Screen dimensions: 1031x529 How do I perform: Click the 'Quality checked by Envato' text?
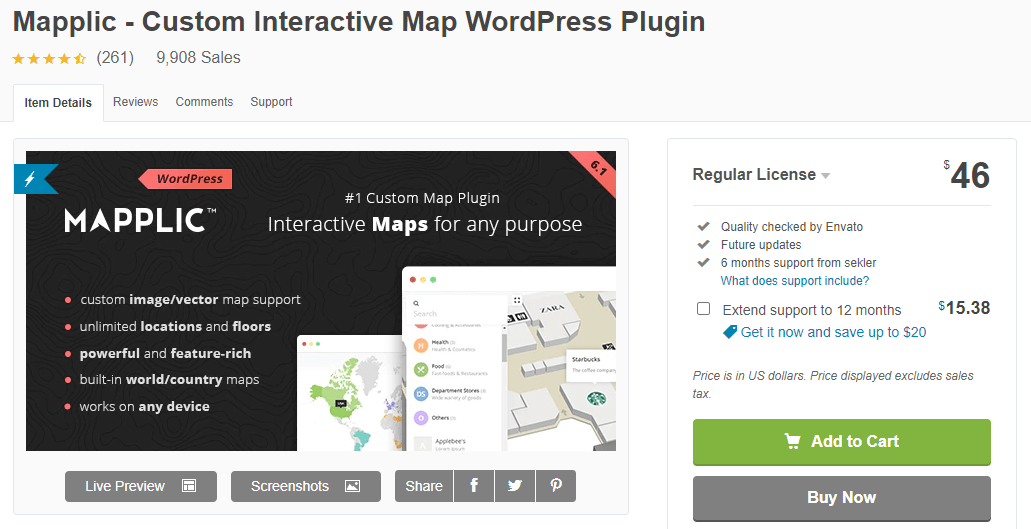click(792, 227)
